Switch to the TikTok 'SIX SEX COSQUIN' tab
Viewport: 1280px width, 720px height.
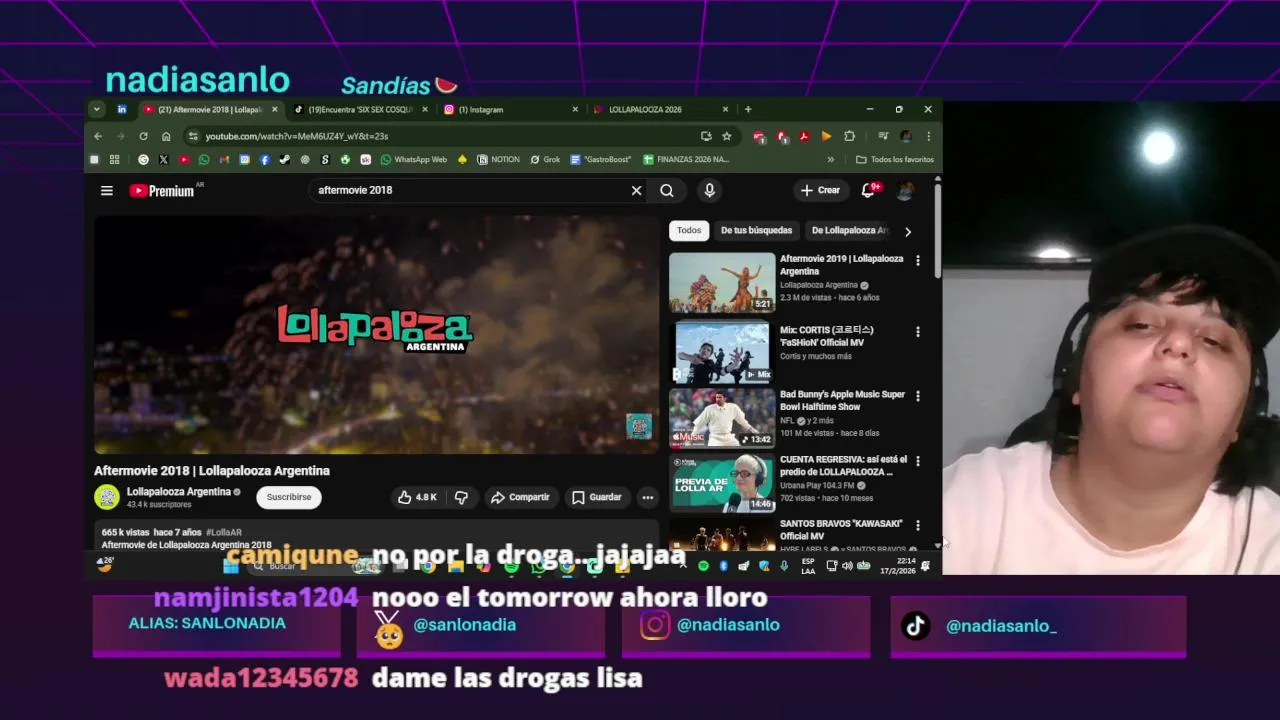[x=361, y=109]
